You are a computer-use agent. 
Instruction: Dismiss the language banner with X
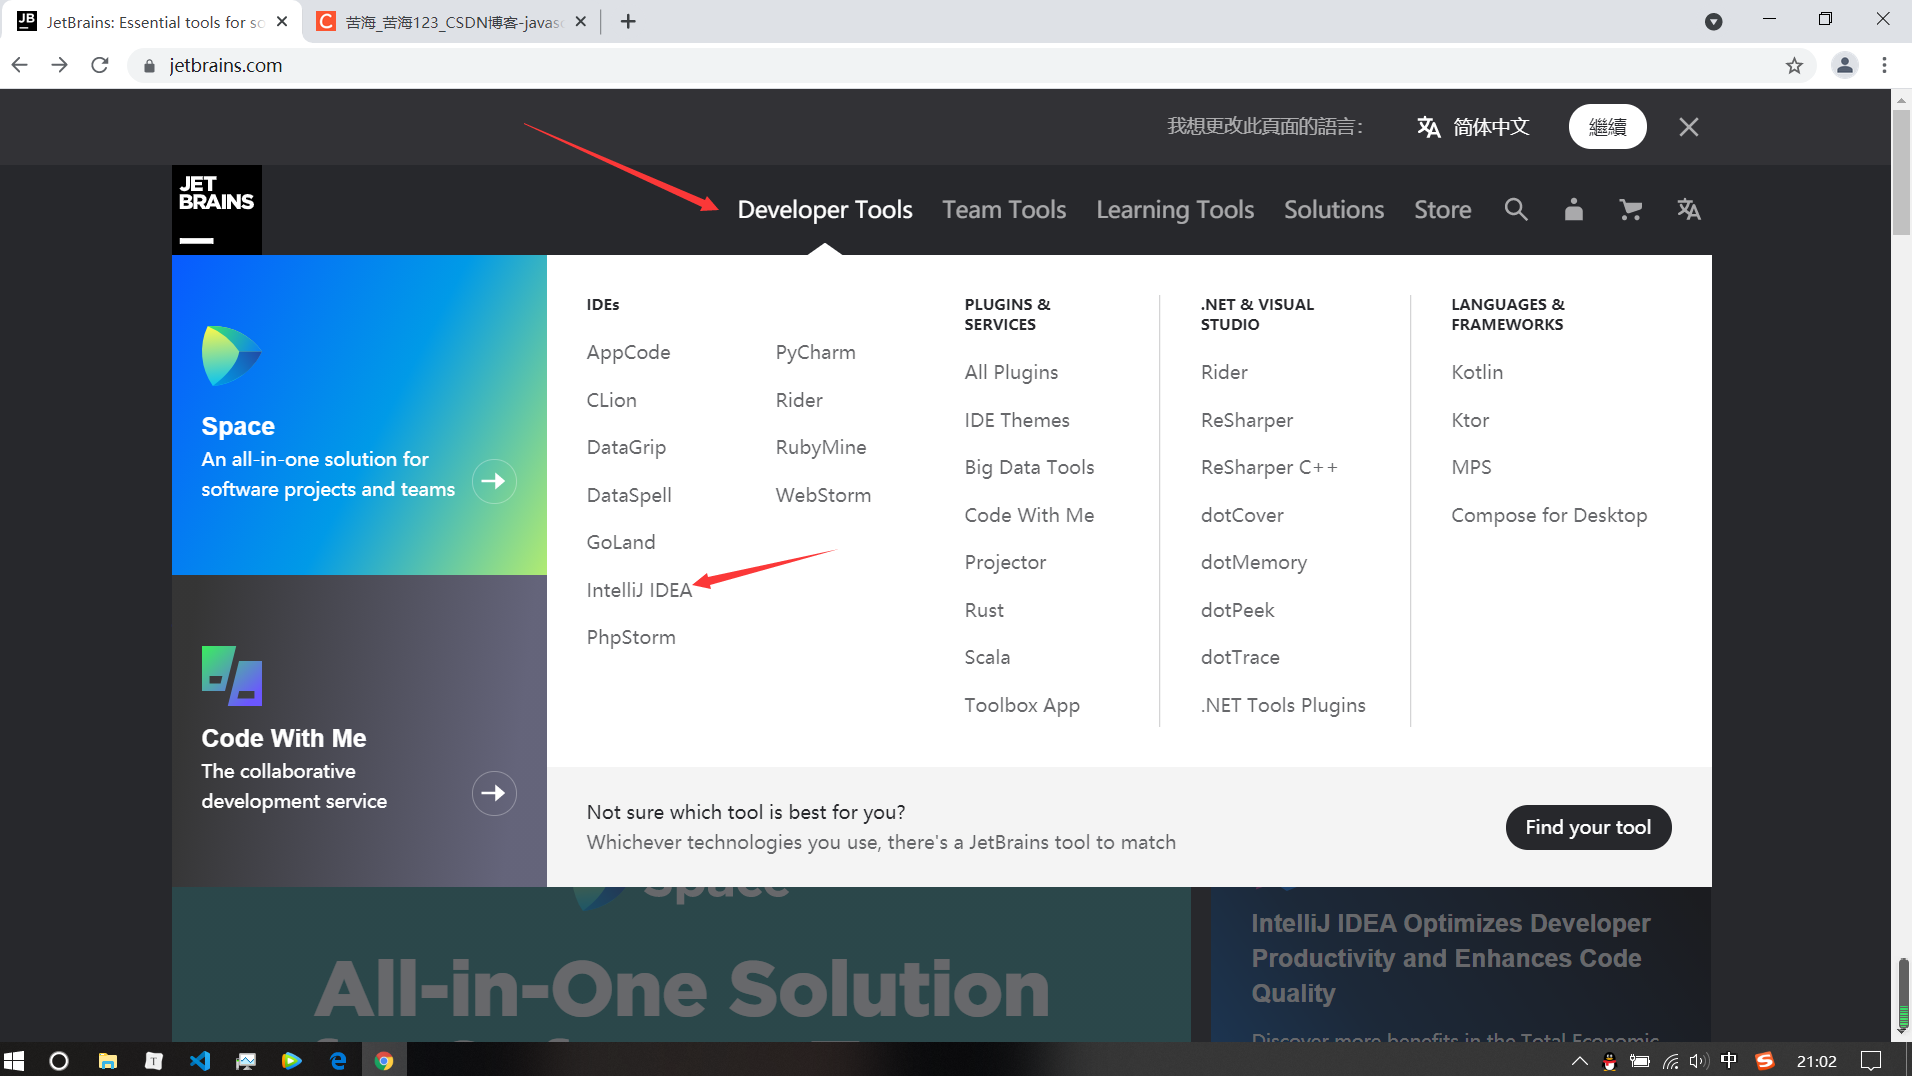(x=1689, y=127)
